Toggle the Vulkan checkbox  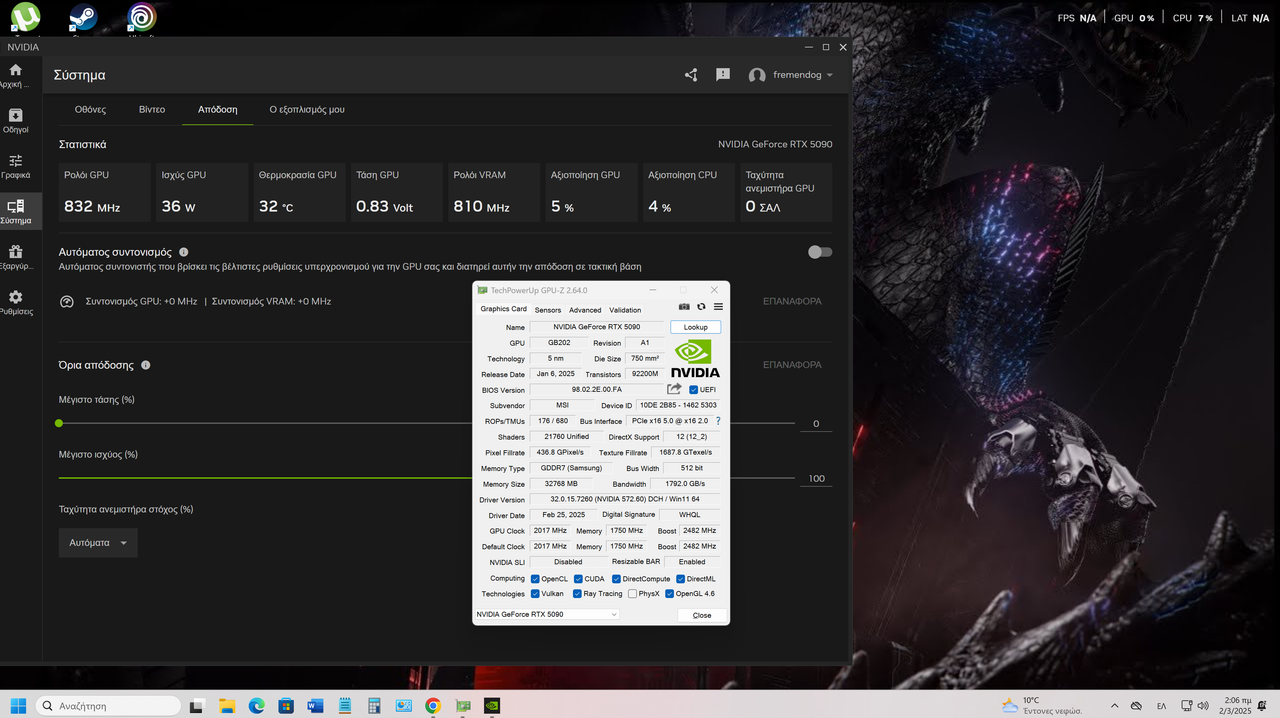pyautogui.click(x=536, y=594)
